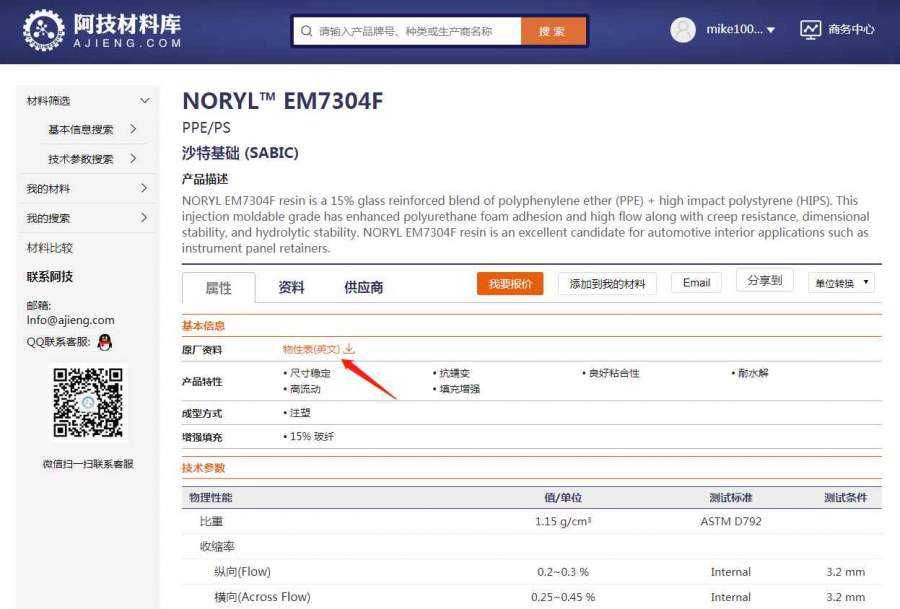Click the 注塑 molding method text

click(300, 413)
